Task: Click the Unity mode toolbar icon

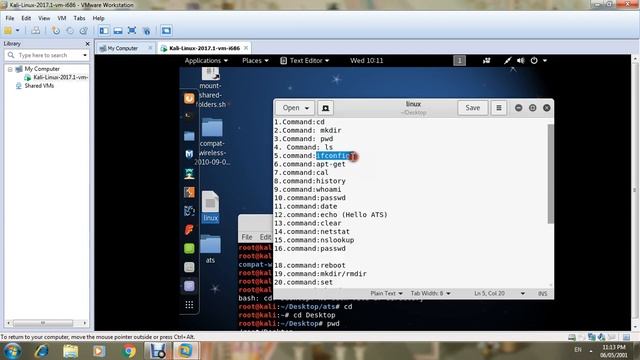Action: pyautogui.click(x=147, y=31)
